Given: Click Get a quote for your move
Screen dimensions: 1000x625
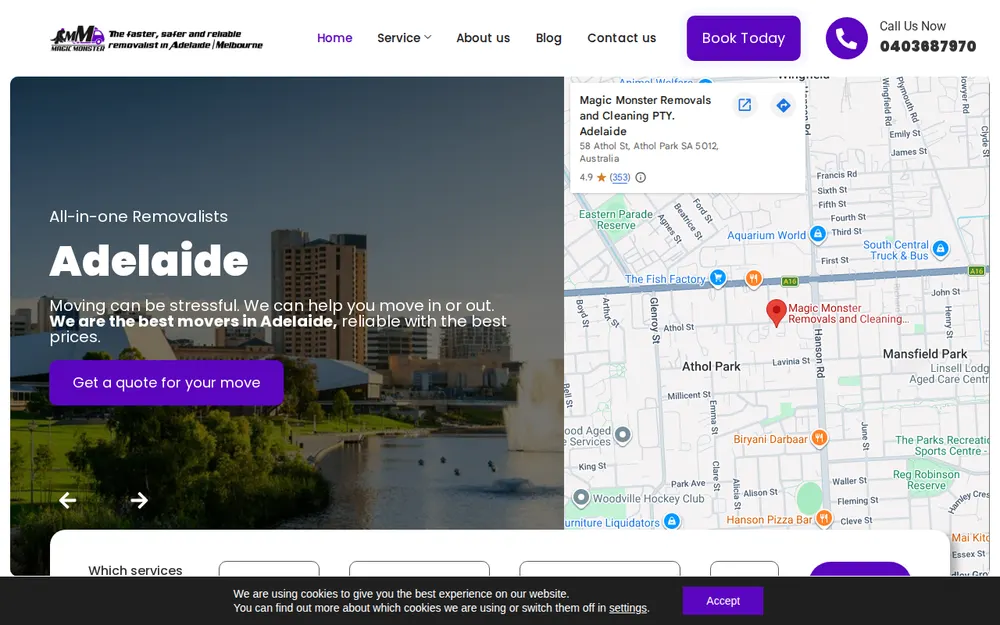Looking at the screenshot, I should (x=166, y=383).
